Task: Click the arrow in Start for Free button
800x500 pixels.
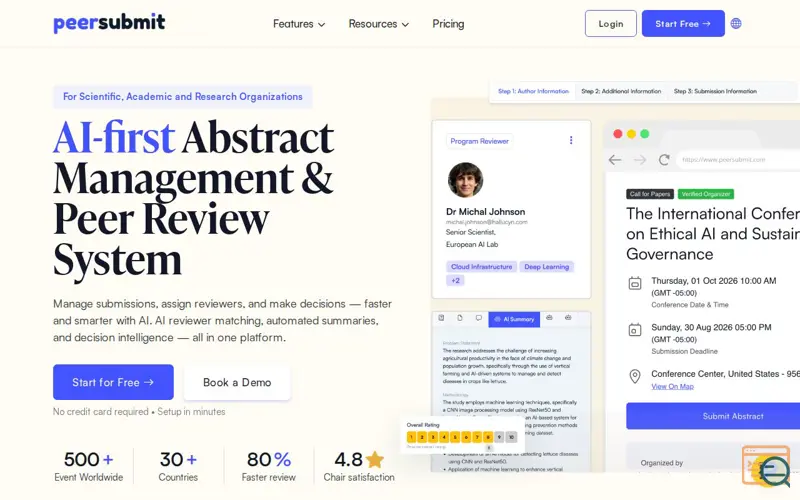Action: [x=148, y=382]
